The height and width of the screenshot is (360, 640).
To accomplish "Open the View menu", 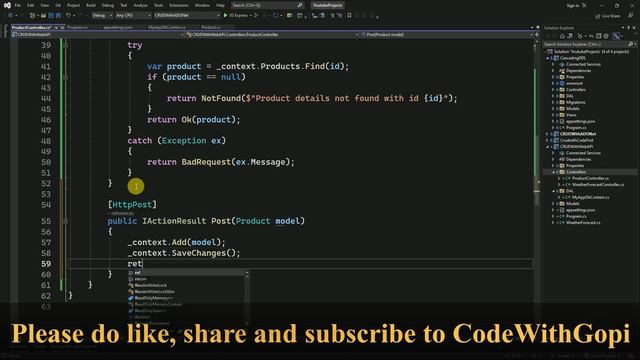I will coord(44,5).
